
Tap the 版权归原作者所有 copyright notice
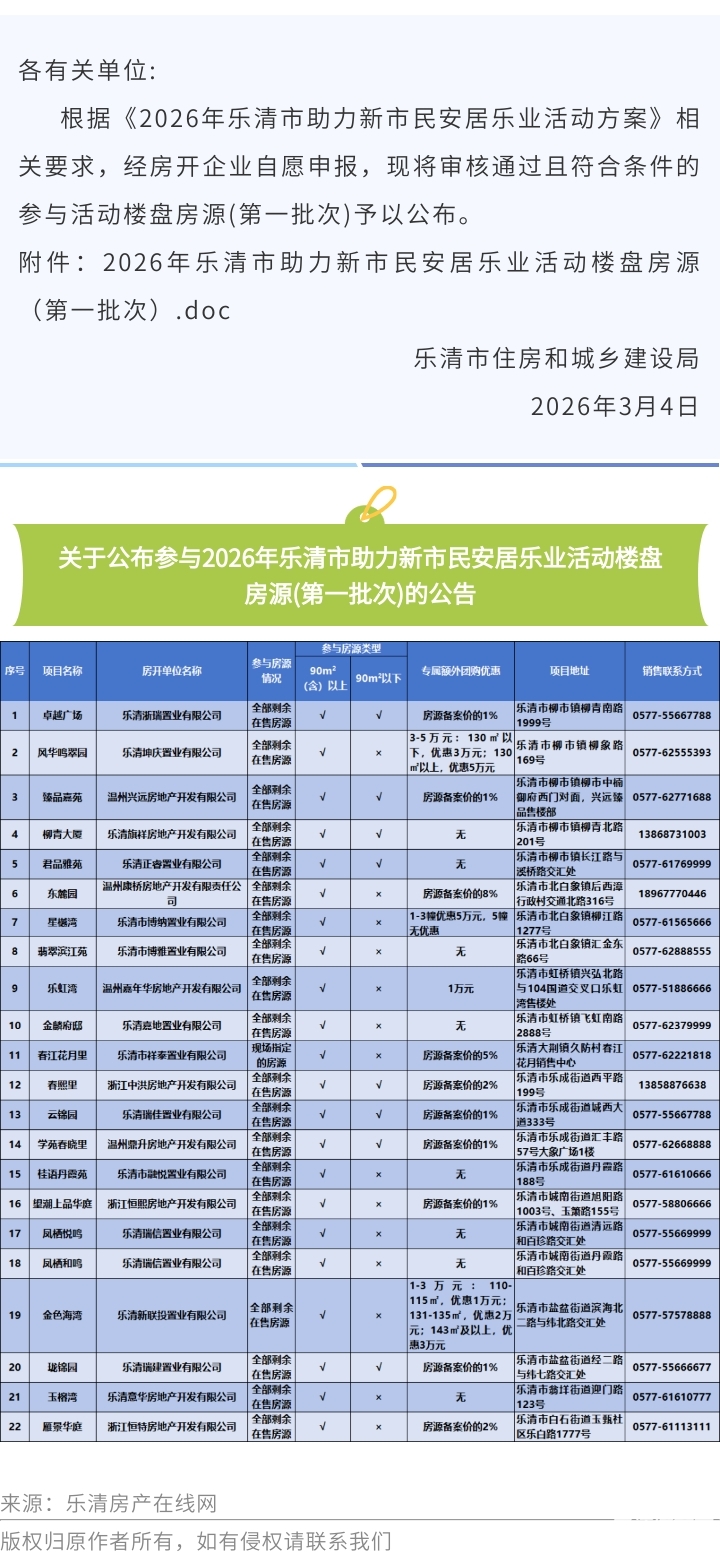pyautogui.click(x=196, y=1540)
